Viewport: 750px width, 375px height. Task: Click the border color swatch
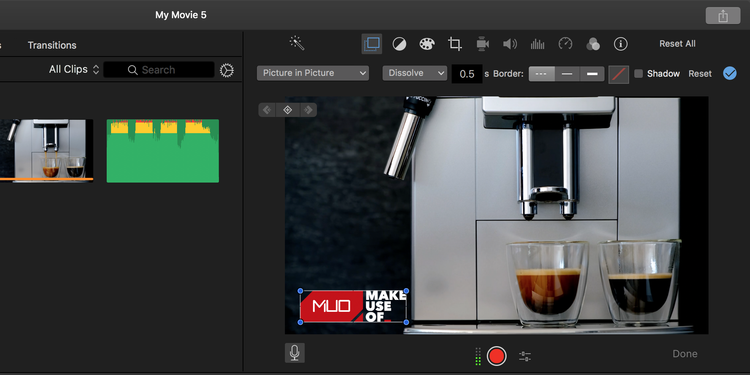click(618, 74)
